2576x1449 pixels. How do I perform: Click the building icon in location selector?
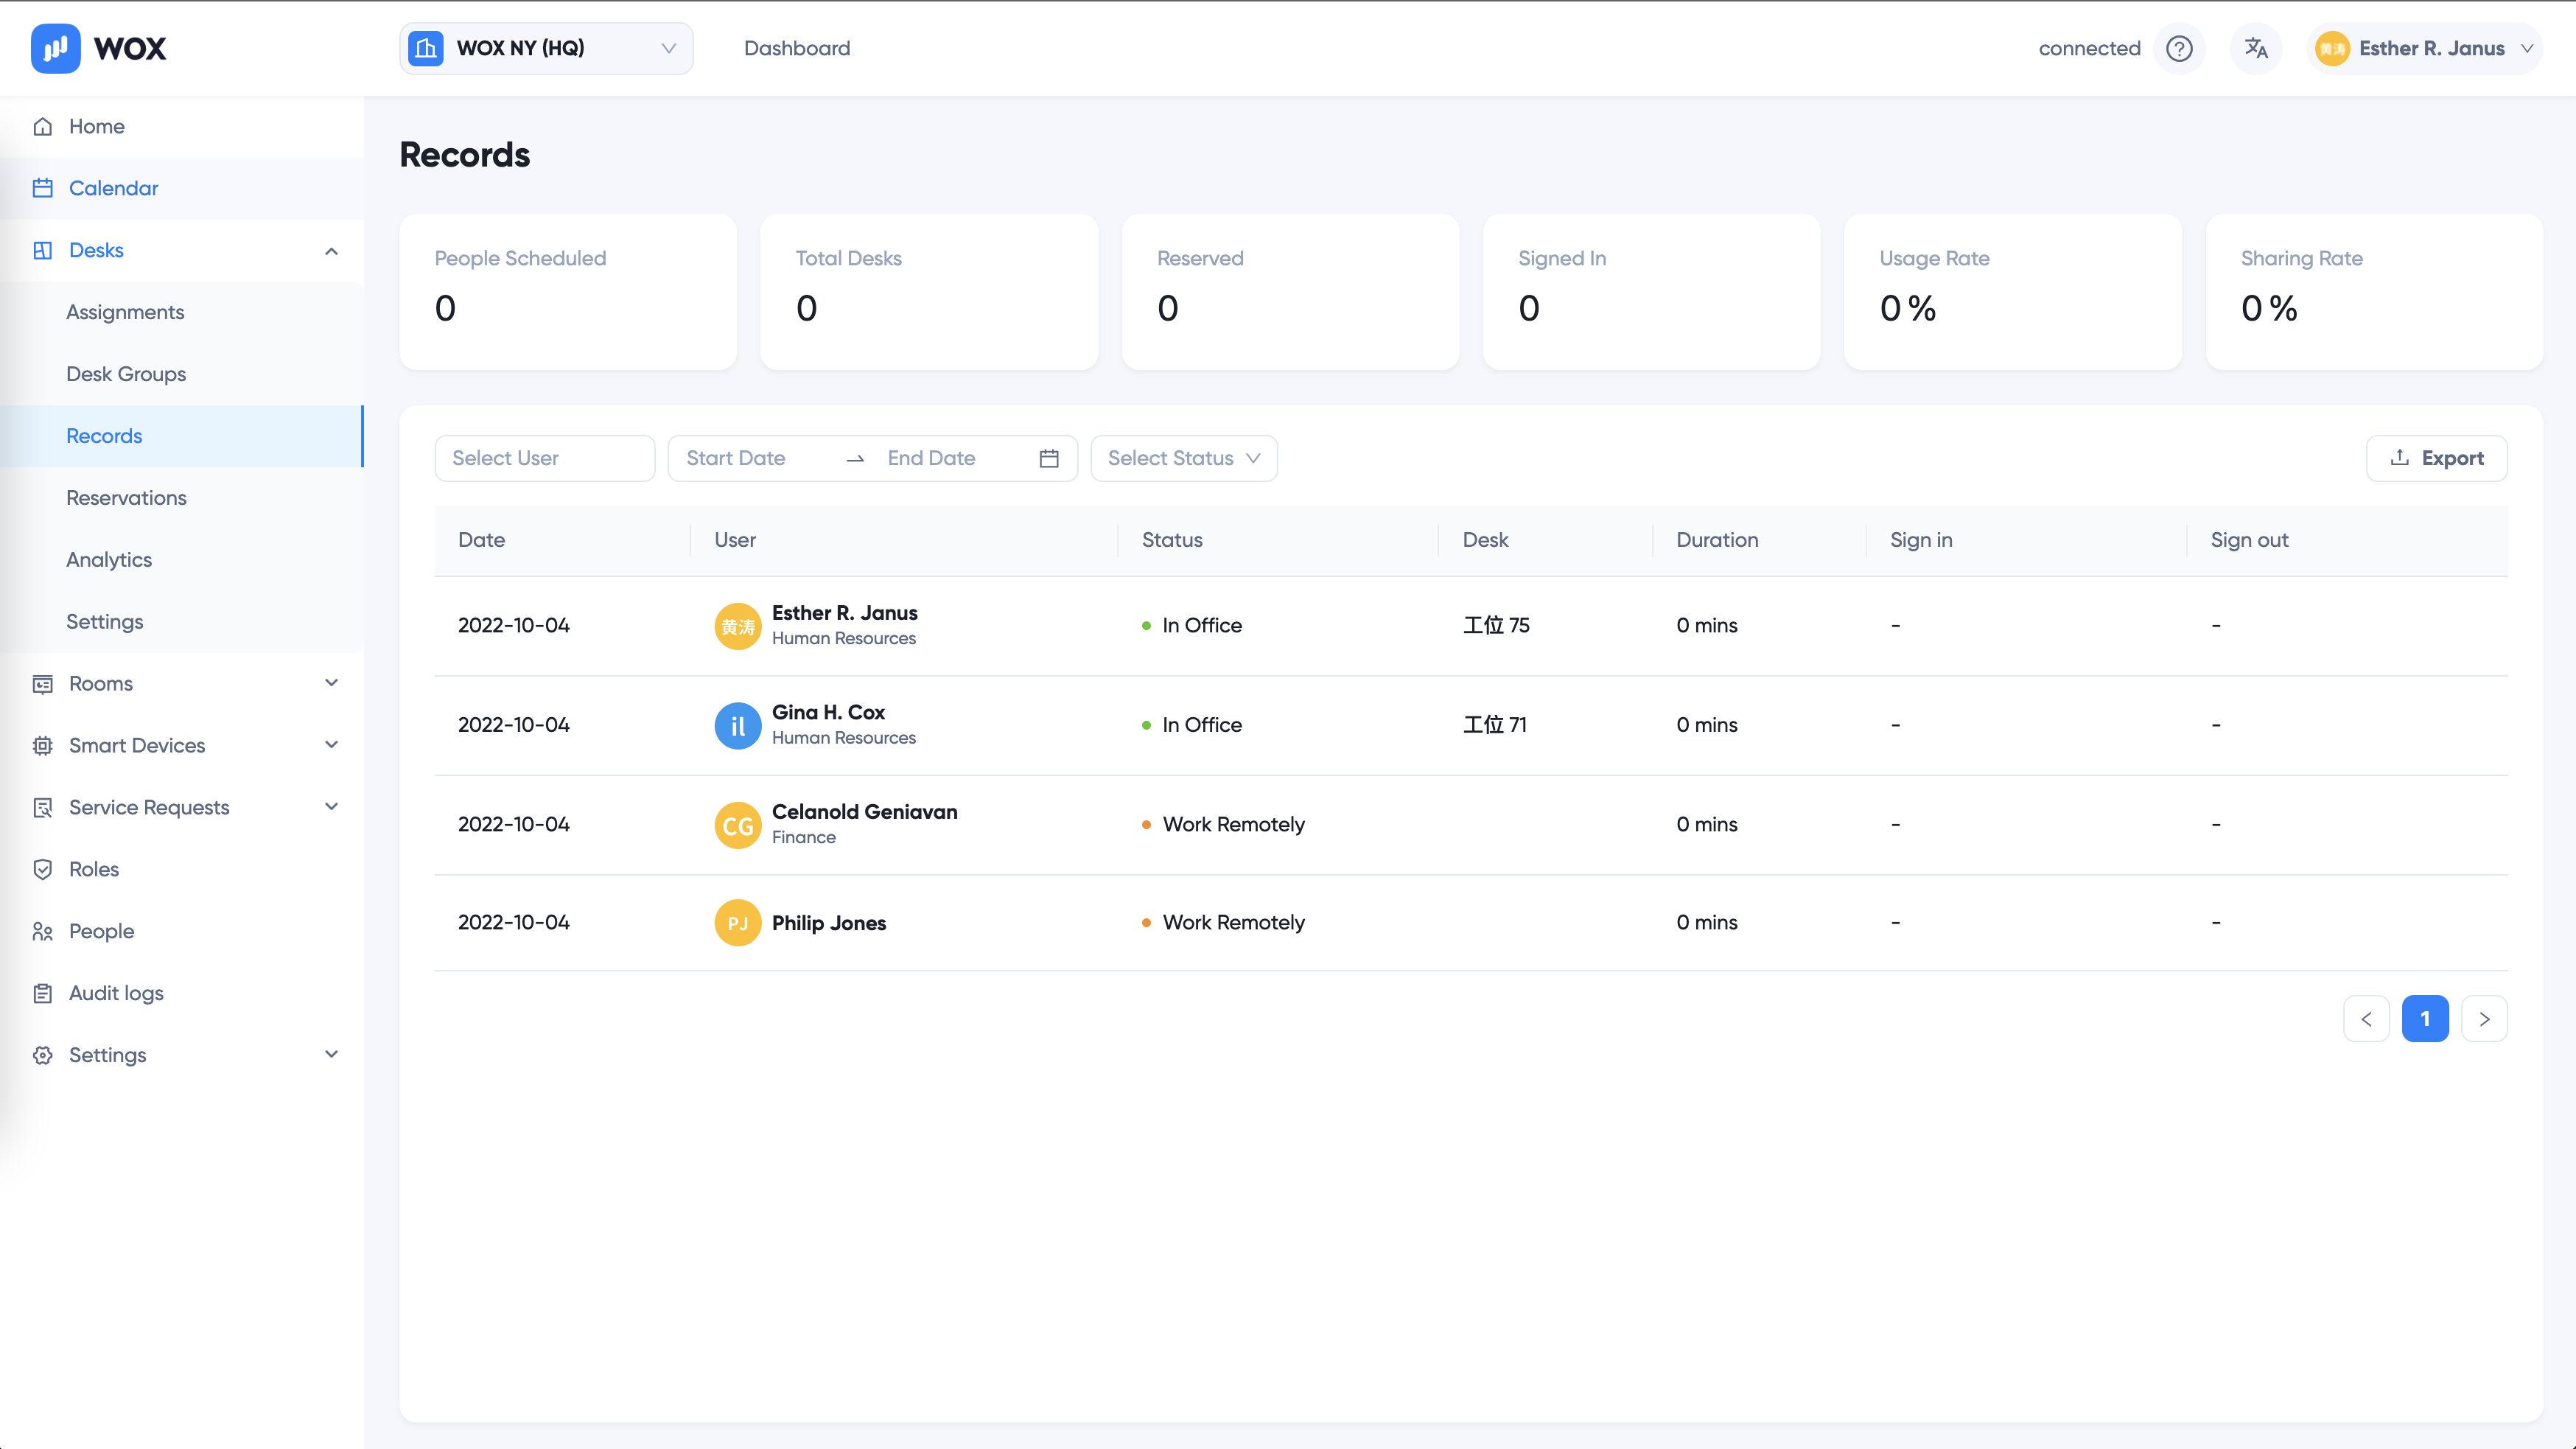[x=426, y=48]
